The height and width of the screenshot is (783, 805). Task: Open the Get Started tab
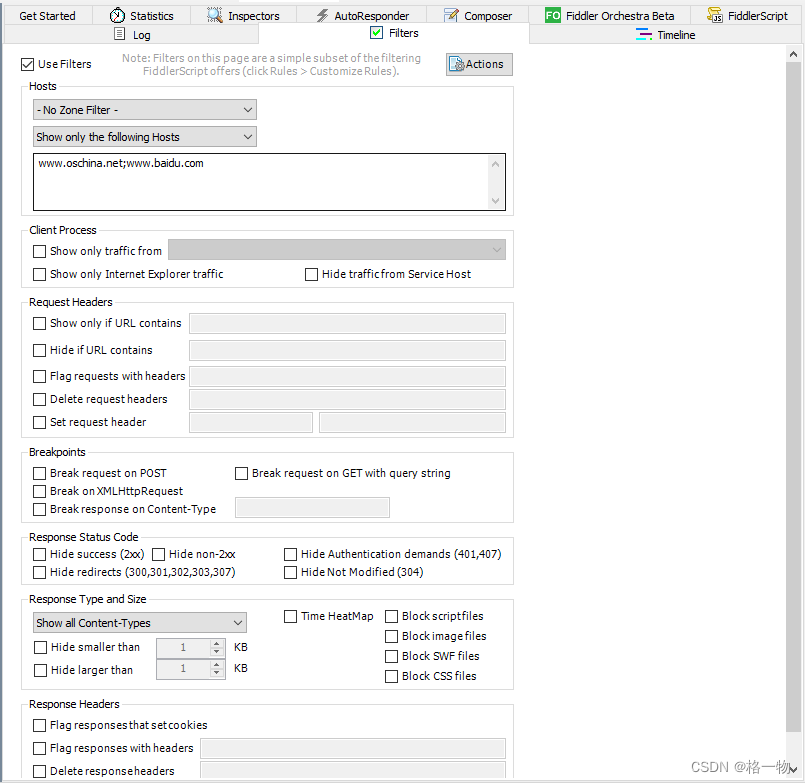47,16
